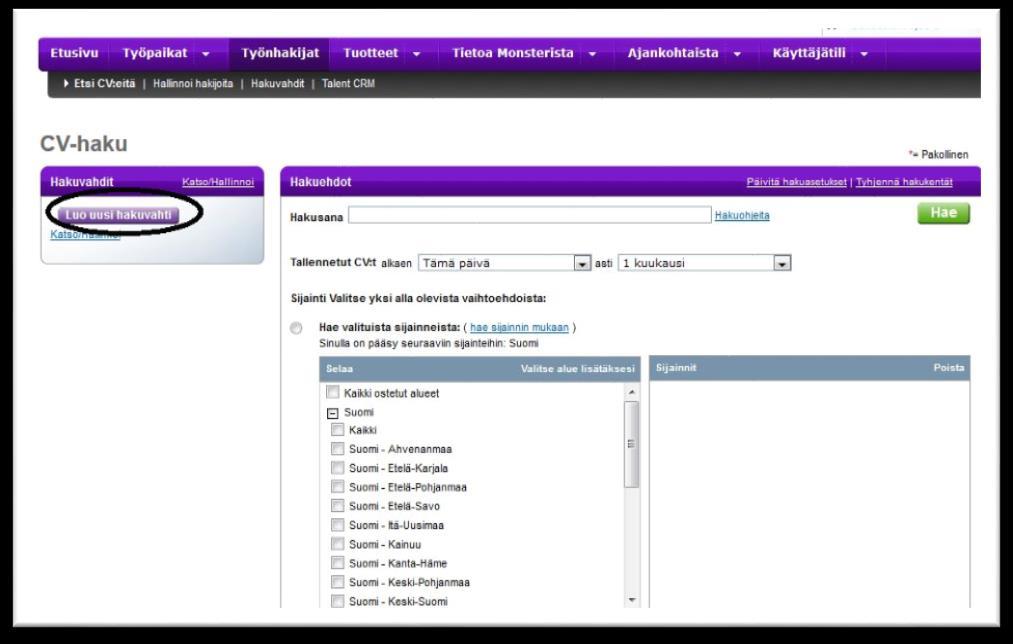Open Talent CRM submenu link
Image resolution: width=1013 pixels, height=644 pixels.
(x=348, y=83)
